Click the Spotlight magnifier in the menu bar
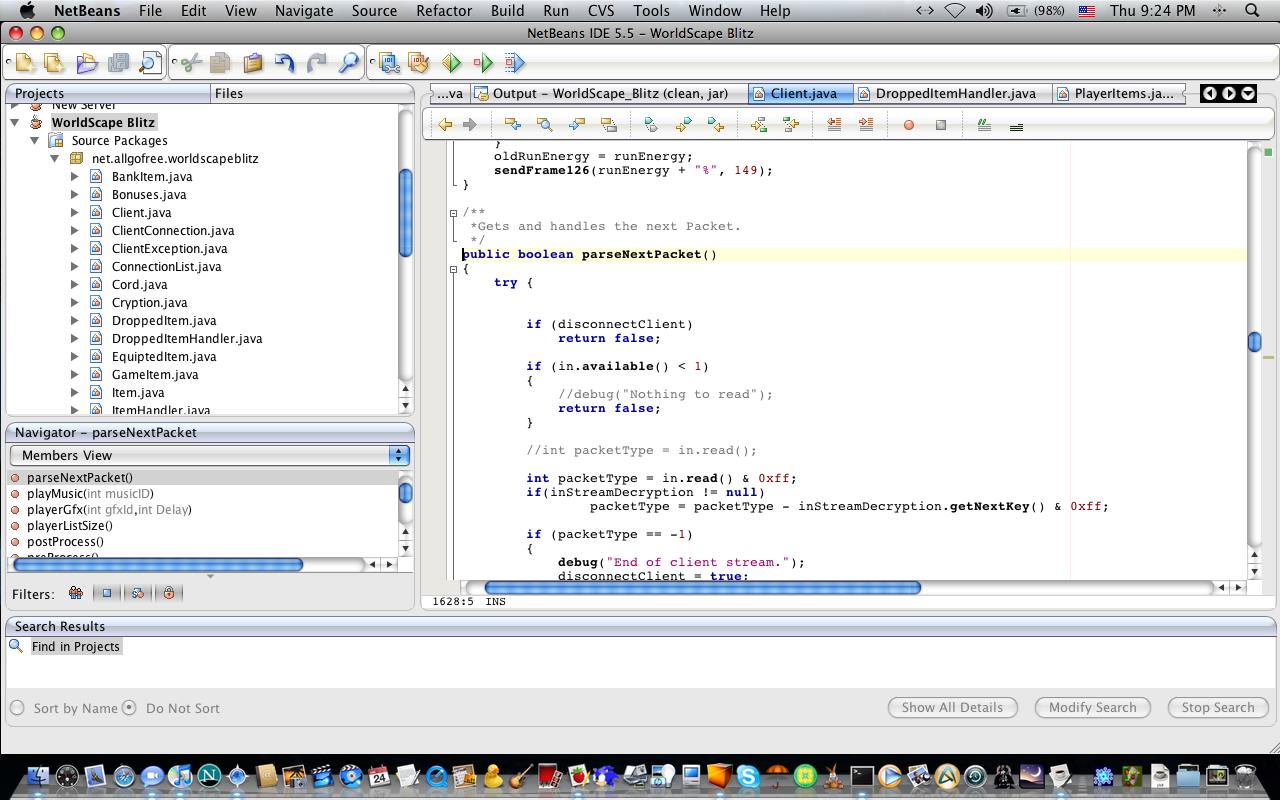This screenshot has width=1280, height=800. [1252, 10]
